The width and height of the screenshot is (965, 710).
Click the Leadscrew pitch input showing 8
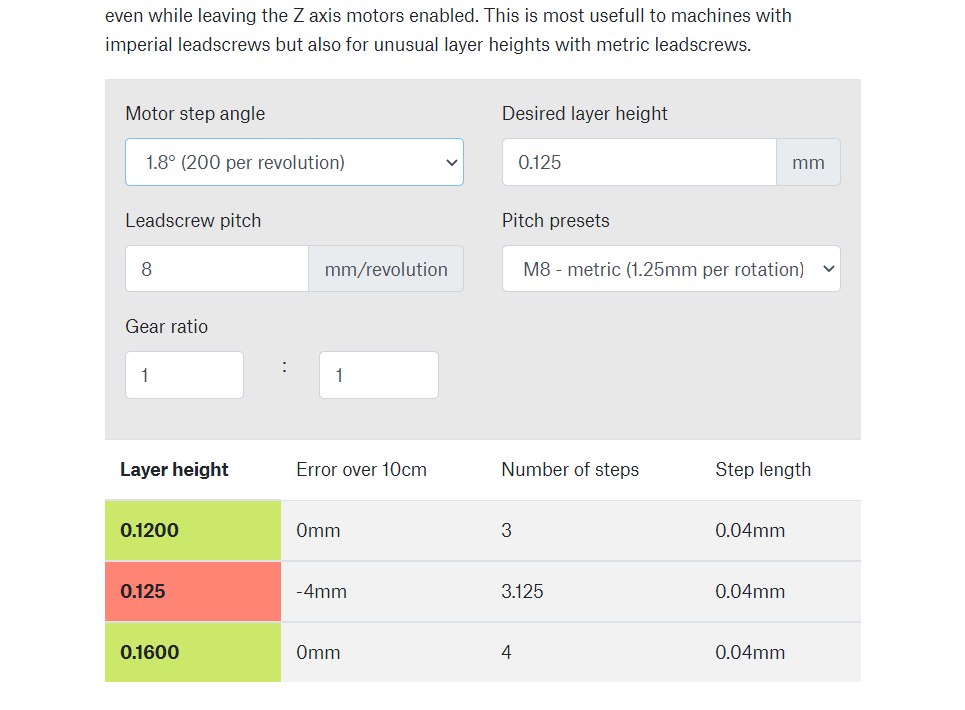point(217,269)
